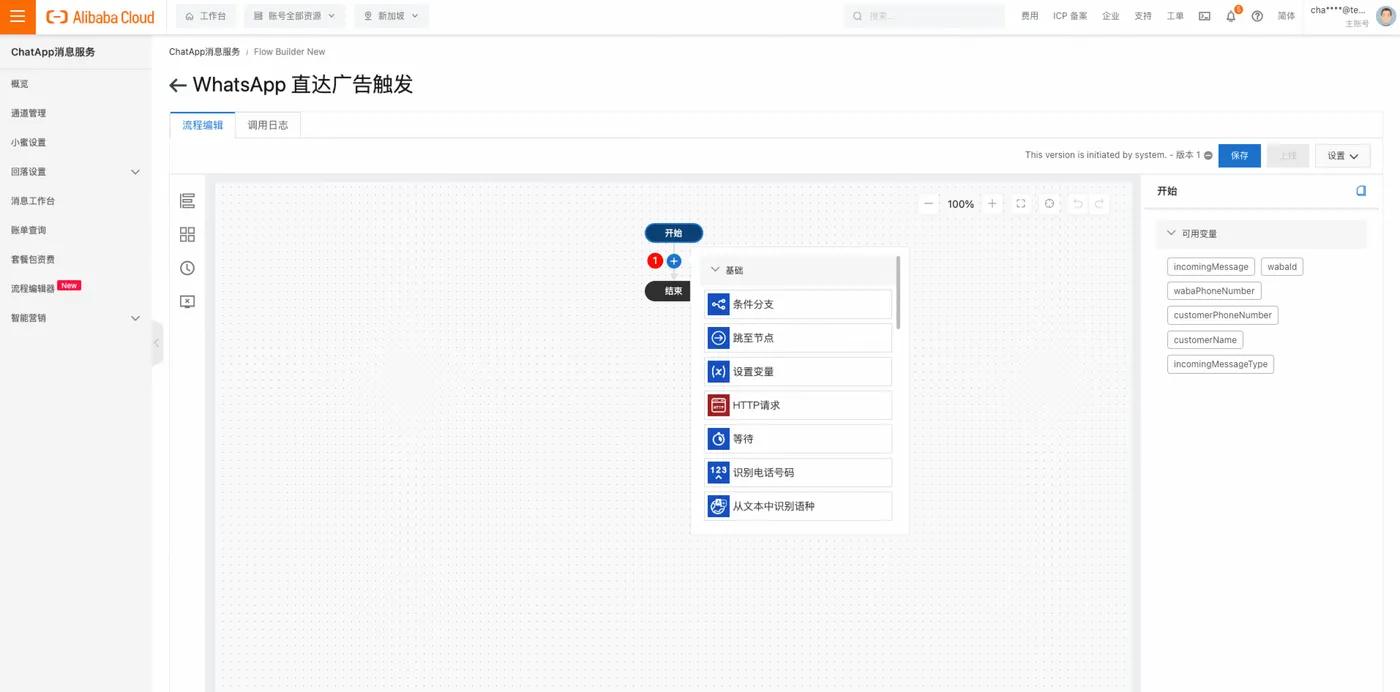Open 消息工作台 in the sidebar
This screenshot has width=1400, height=692.
coord(33,201)
